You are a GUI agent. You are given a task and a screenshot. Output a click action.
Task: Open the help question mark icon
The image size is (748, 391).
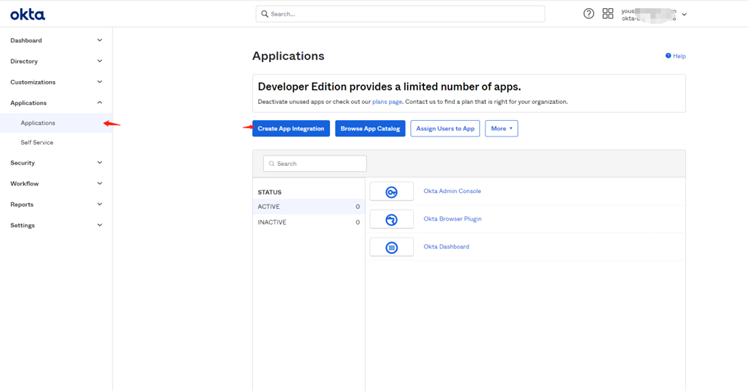(x=589, y=14)
